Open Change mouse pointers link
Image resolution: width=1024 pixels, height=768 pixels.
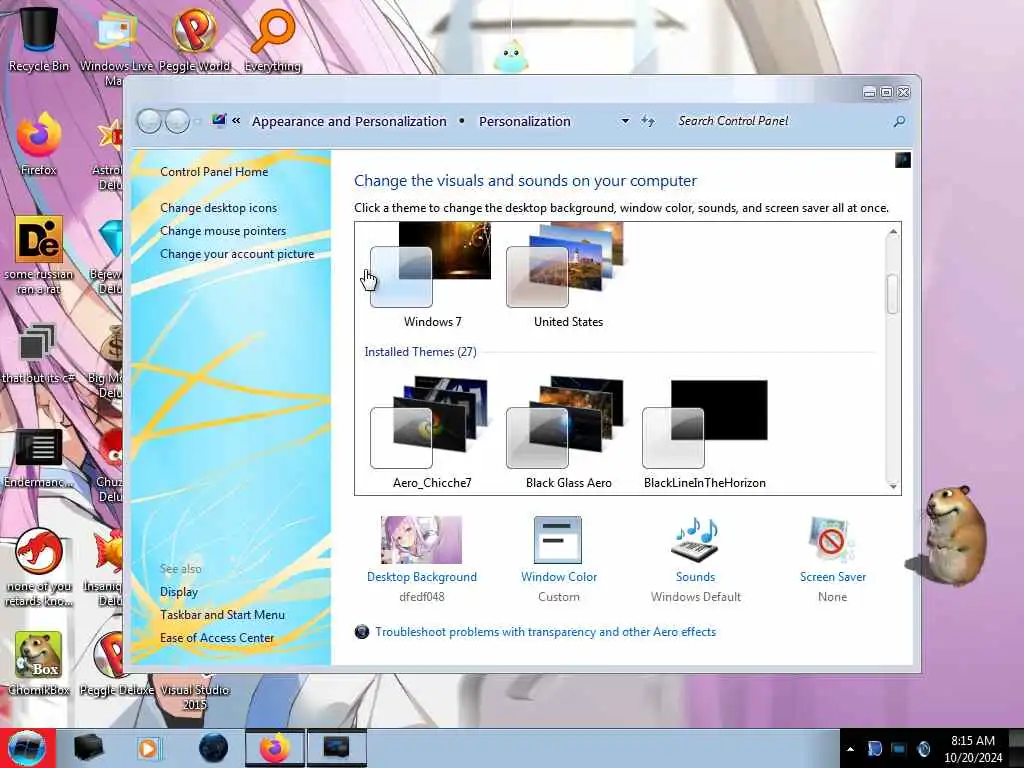(223, 231)
